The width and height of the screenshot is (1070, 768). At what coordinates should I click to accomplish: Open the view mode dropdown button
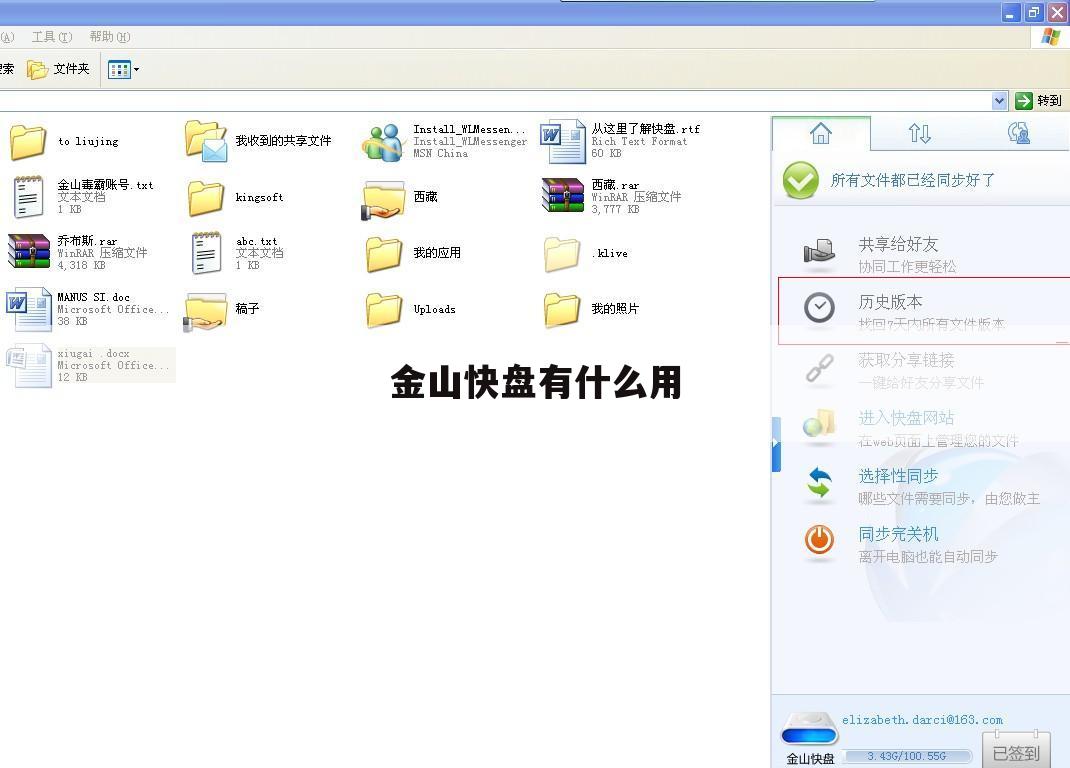(124, 69)
